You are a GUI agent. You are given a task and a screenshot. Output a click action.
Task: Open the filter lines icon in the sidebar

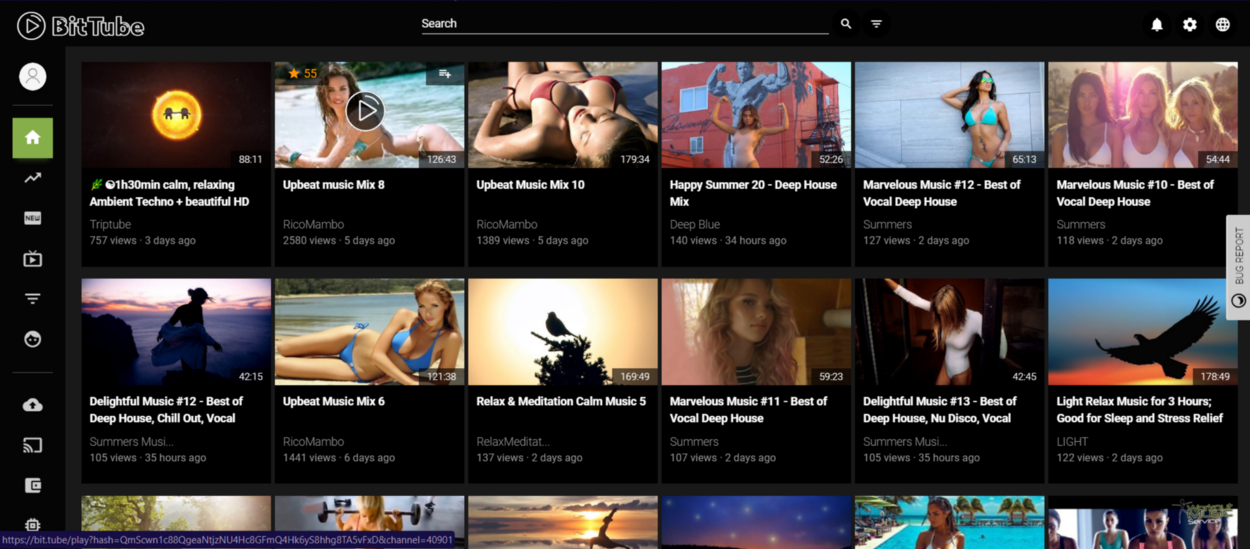coord(33,299)
